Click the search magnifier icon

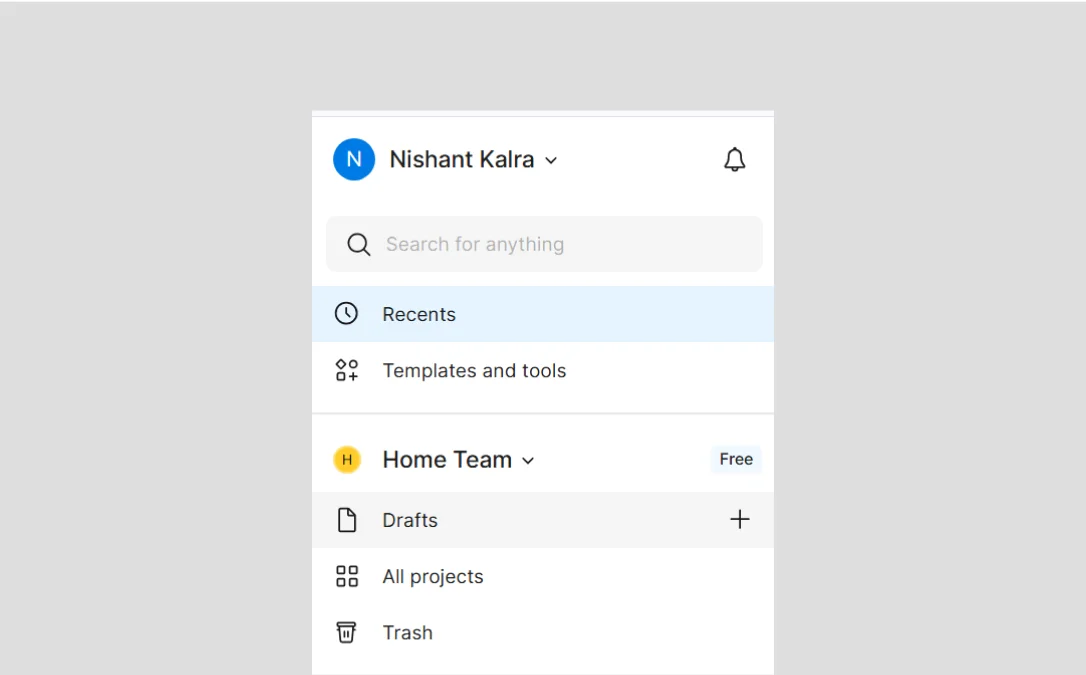coord(358,244)
